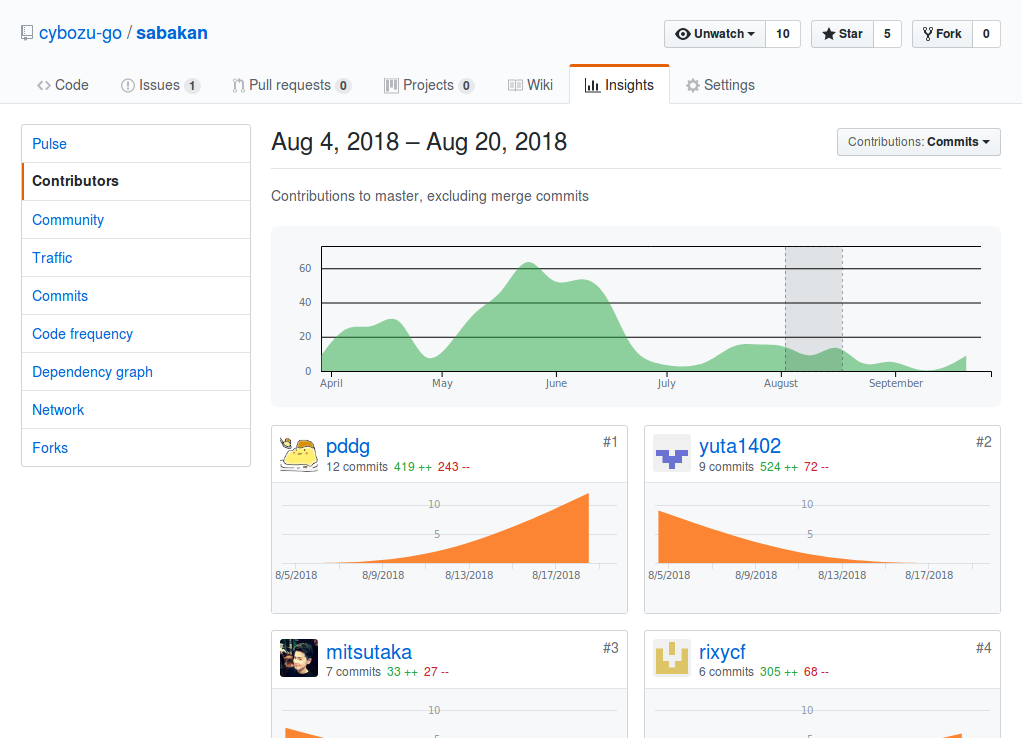Click the Fork branch icon
Image resolution: width=1022 pixels, height=738 pixels.
(928, 34)
